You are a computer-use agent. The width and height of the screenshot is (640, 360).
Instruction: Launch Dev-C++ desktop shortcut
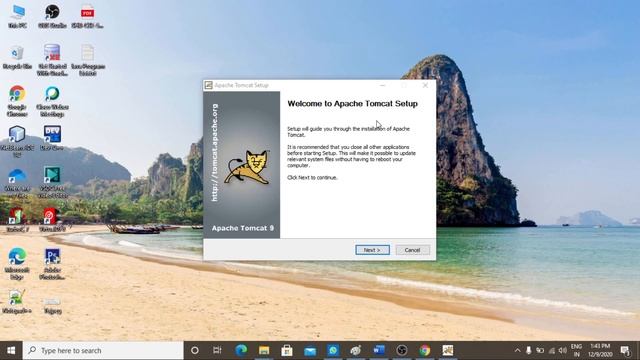52,138
